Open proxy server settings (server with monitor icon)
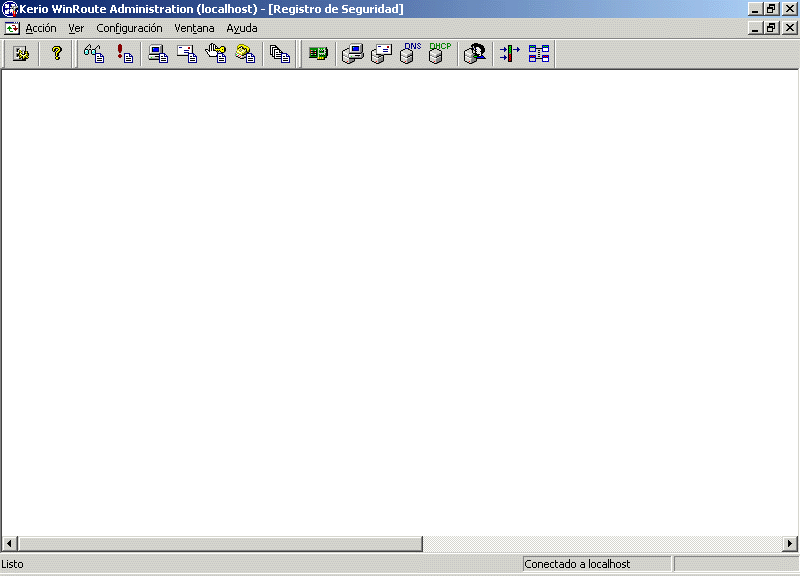Screen dimensions: 800x576 [x=353, y=54]
